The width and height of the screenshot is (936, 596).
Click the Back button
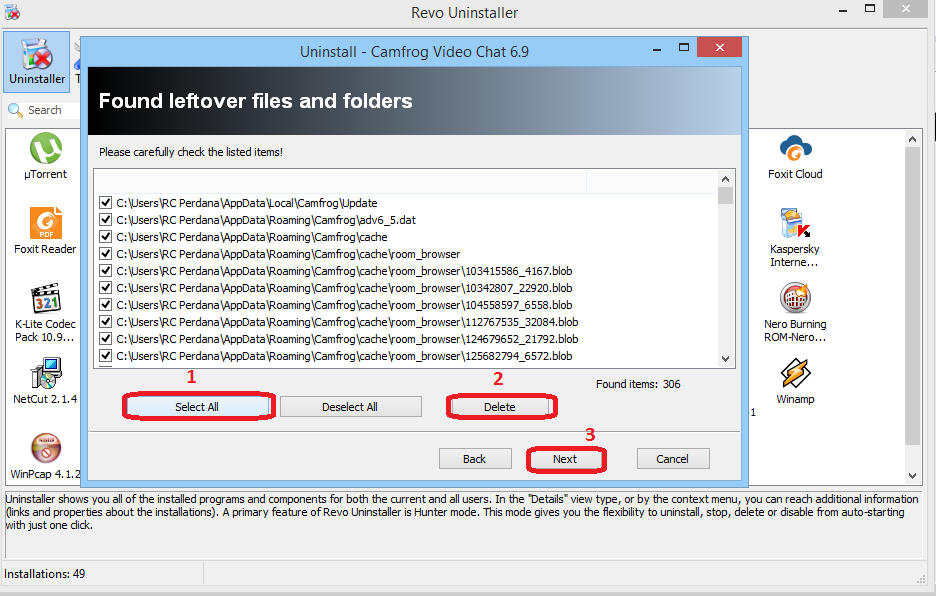[x=475, y=459]
